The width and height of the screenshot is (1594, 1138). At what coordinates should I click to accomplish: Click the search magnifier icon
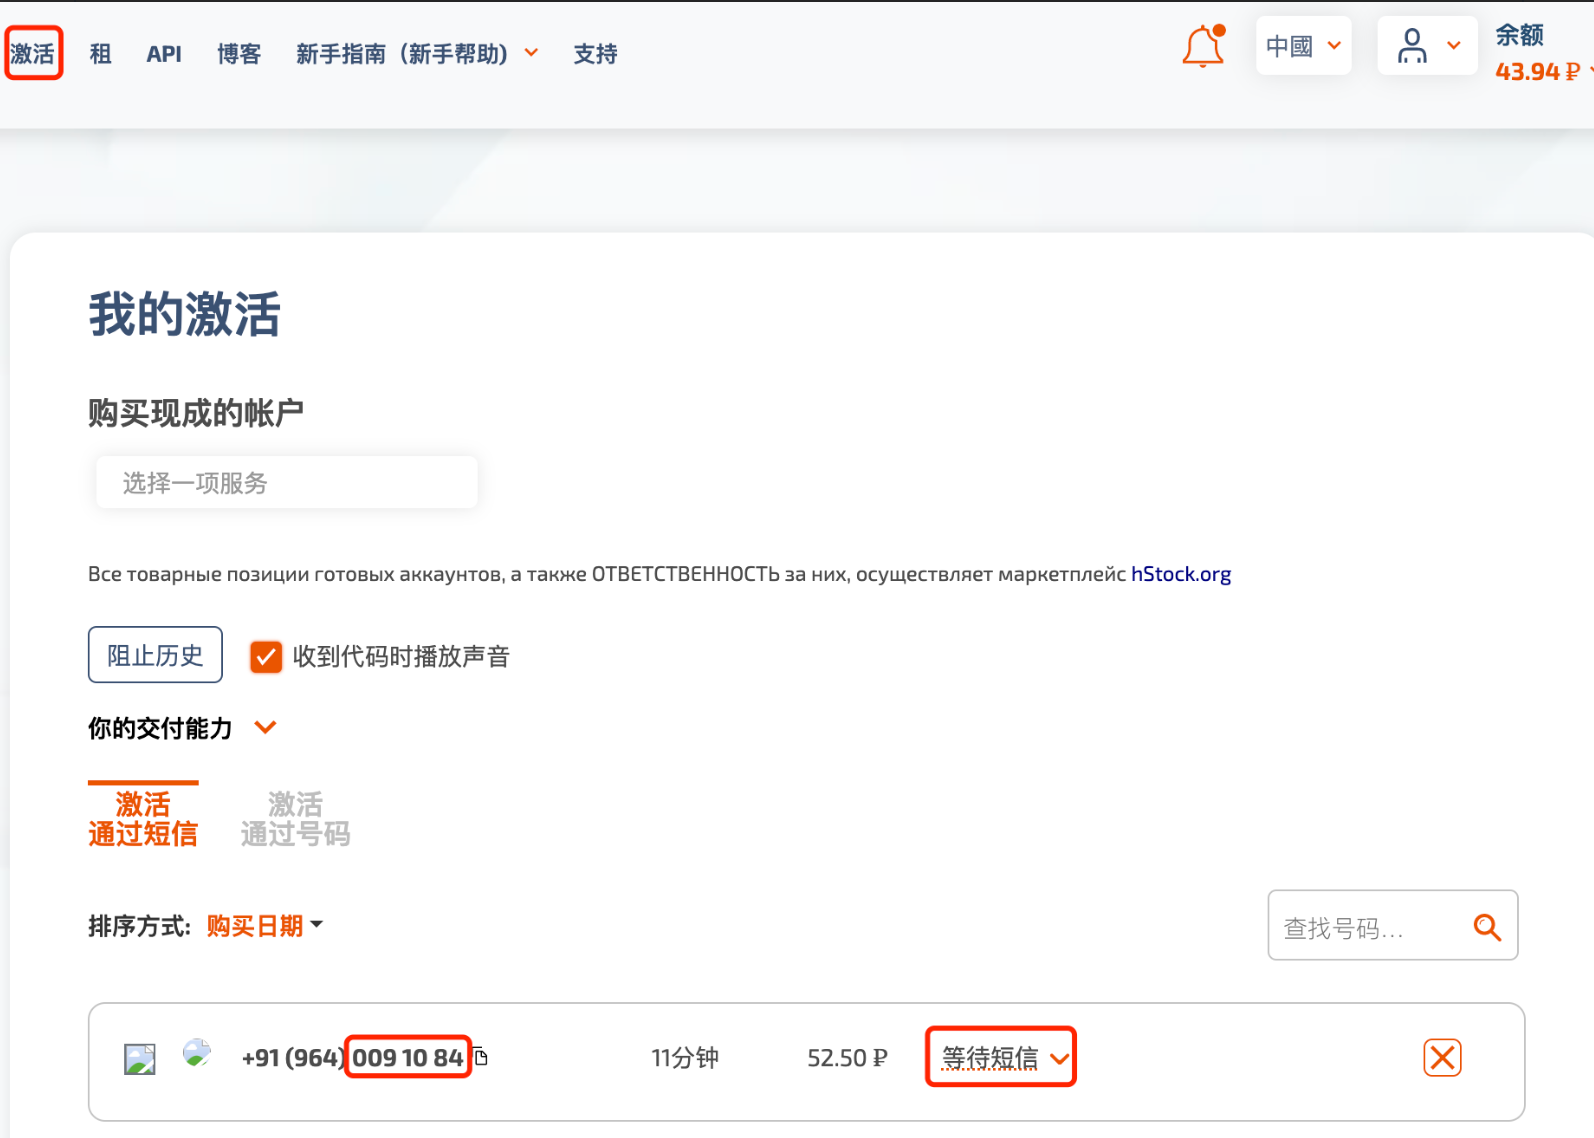(x=1487, y=927)
